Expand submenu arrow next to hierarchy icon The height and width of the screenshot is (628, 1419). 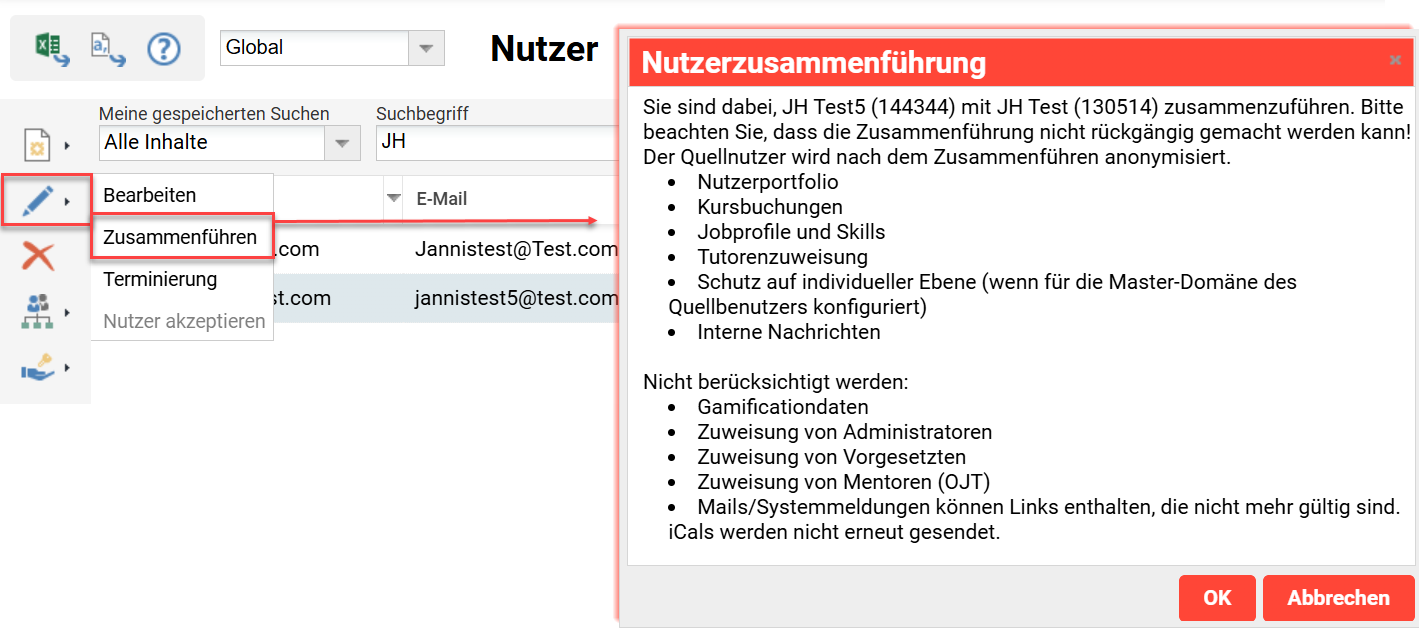[x=67, y=313]
